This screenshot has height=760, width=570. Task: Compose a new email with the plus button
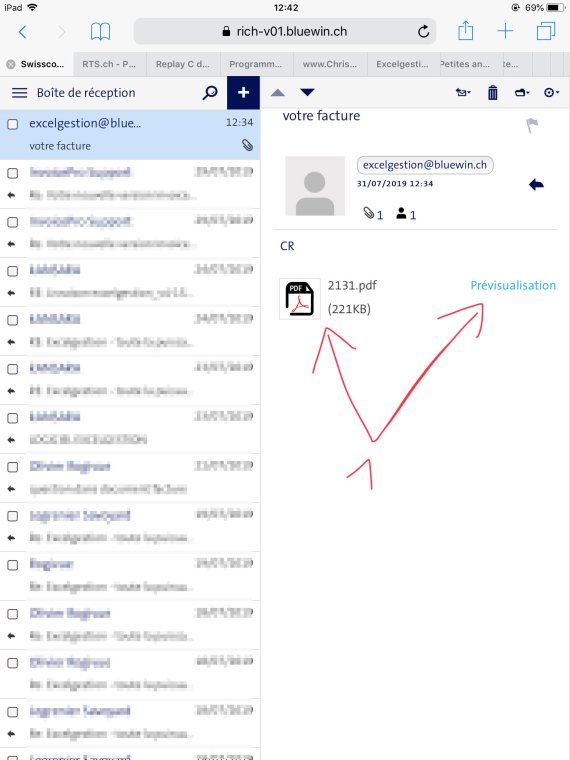click(243, 93)
